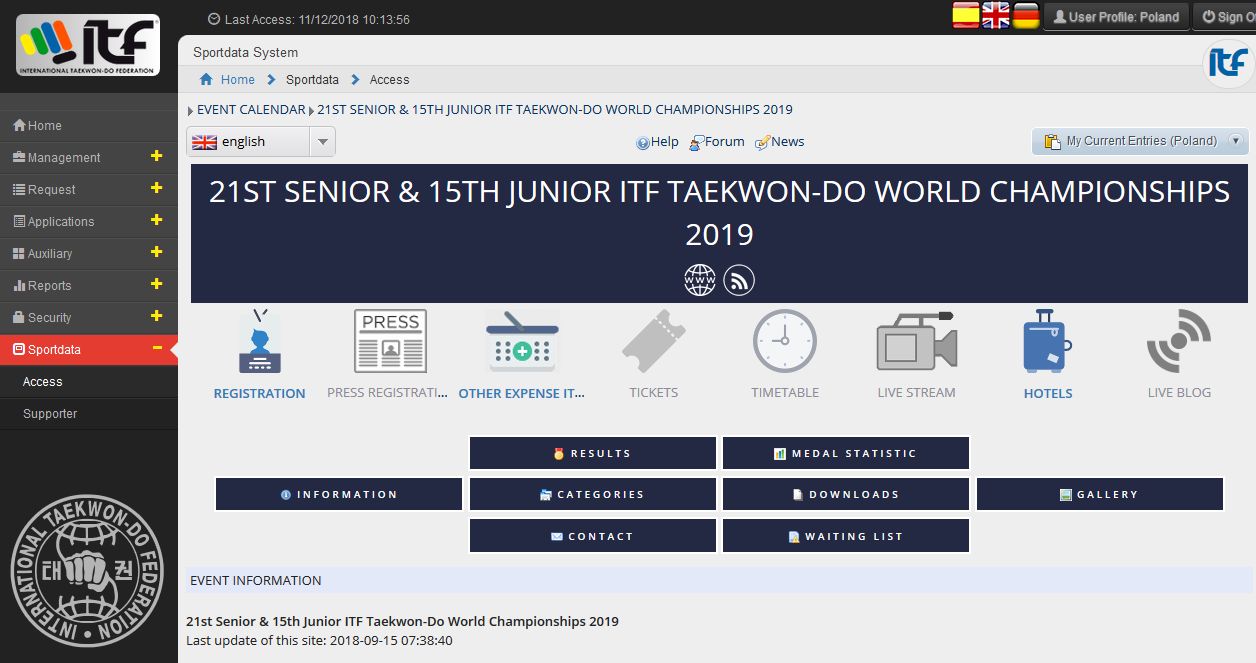Expand the Management menu plus icon
The height and width of the screenshot is (663, 1256).
coord(156,156)
